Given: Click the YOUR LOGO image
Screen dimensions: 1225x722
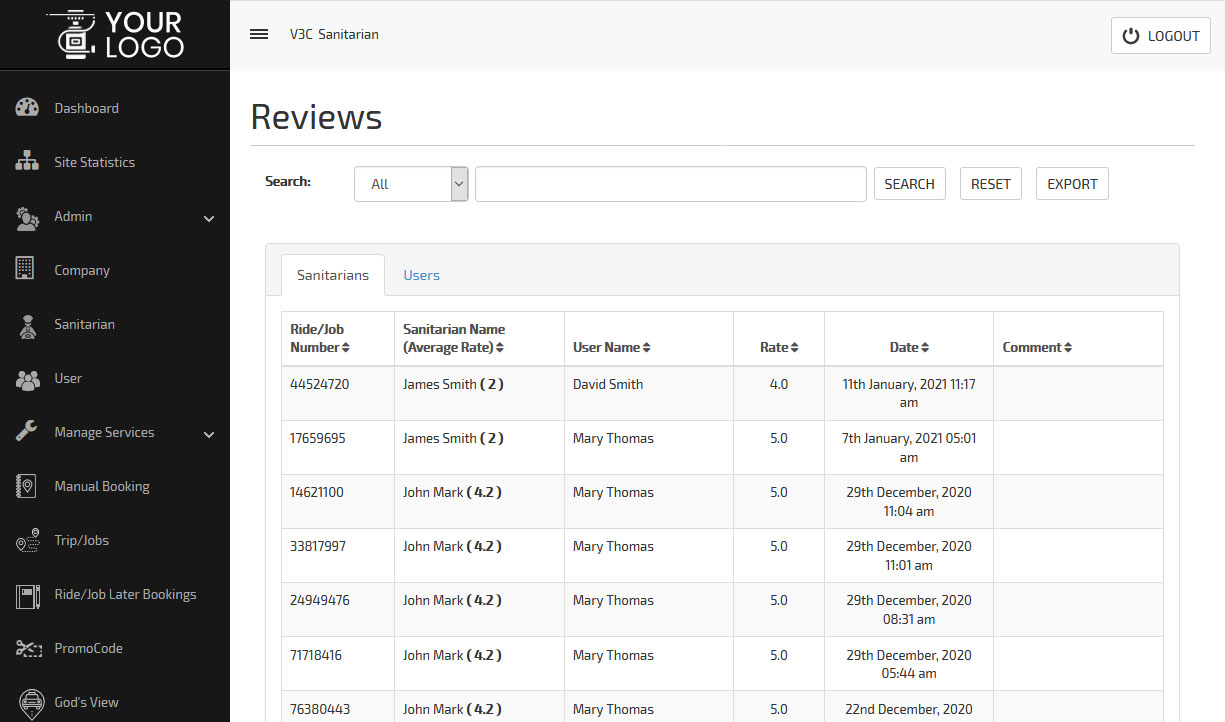Looking at the screenshot, I should [115, 33].
